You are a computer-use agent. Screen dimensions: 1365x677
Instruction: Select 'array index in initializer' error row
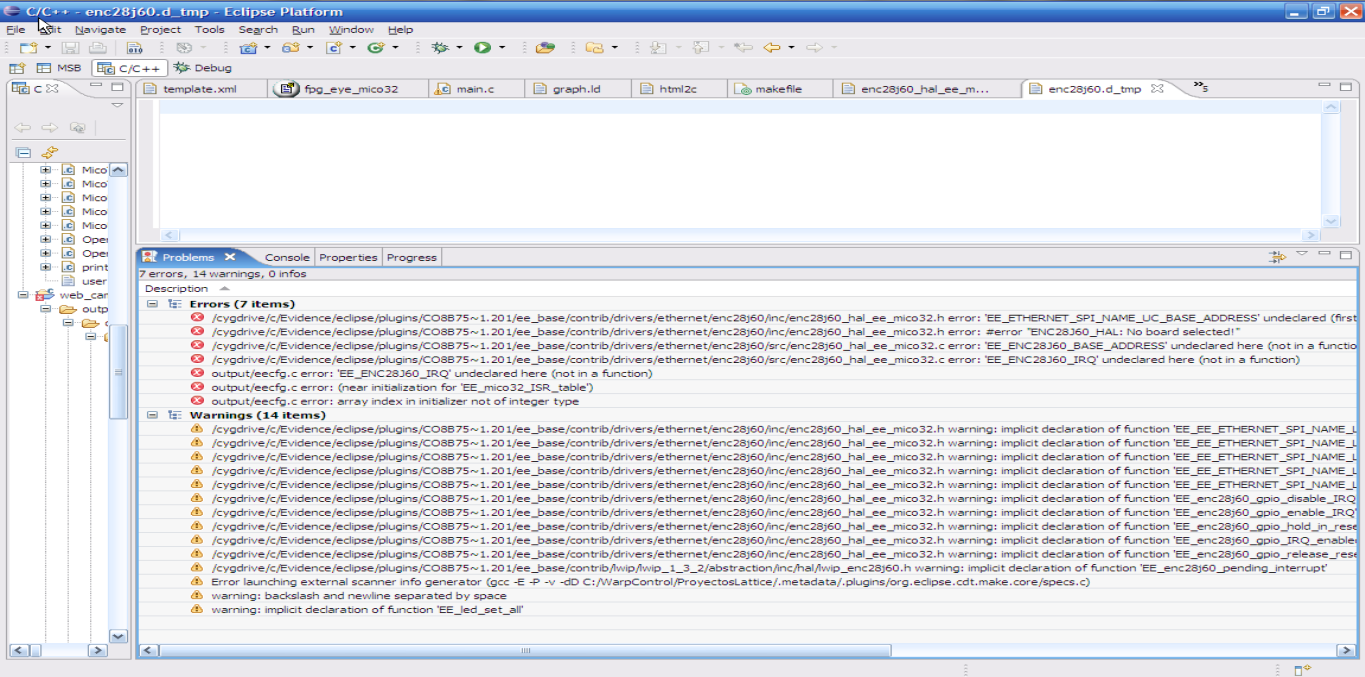748,402
